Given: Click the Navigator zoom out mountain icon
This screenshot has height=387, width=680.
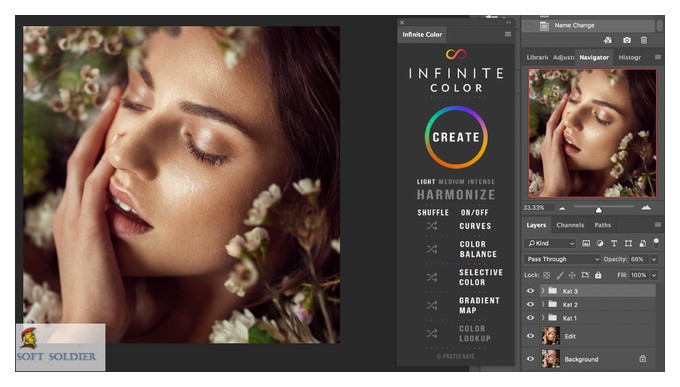Looking at the screenshot, I should click(562, 208).
